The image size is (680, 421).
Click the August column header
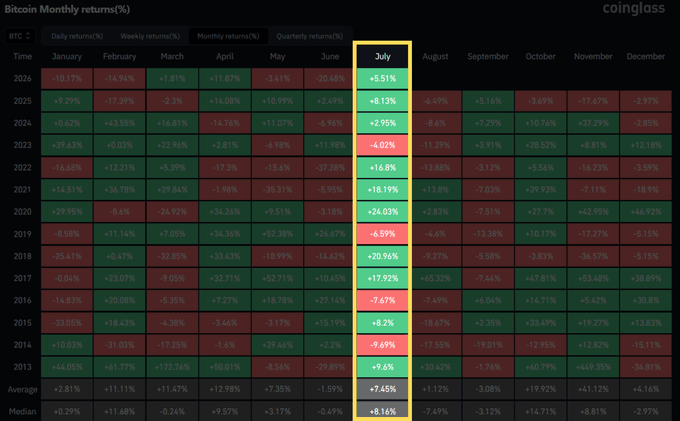point(435,56)
